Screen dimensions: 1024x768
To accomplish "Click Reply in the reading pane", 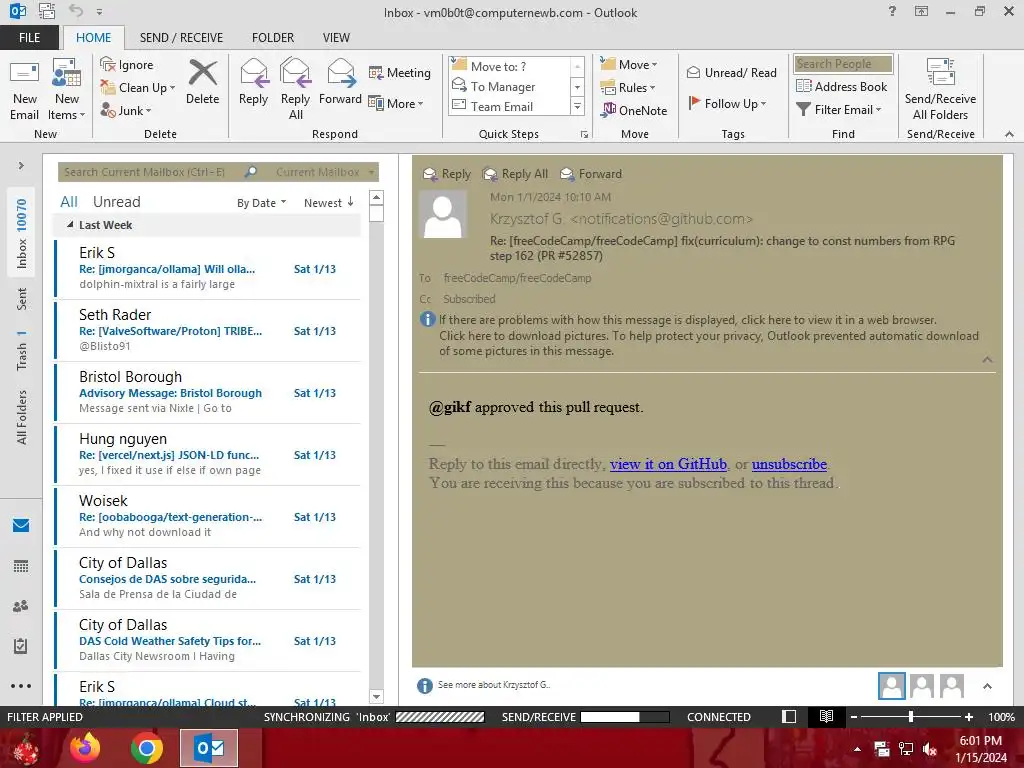I will coord(447,174).
